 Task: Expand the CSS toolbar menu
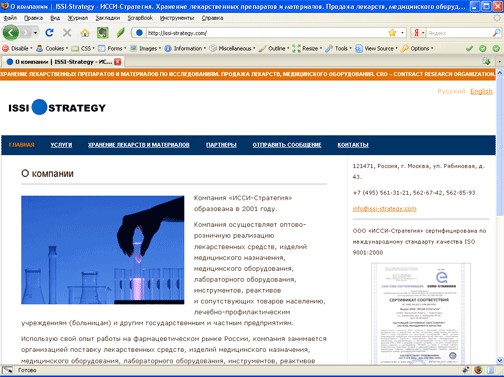[x=83, y=48]
